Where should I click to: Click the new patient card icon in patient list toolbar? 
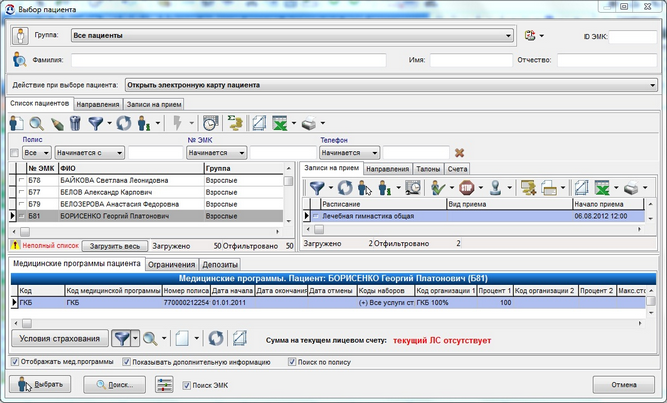click(16, 123)
